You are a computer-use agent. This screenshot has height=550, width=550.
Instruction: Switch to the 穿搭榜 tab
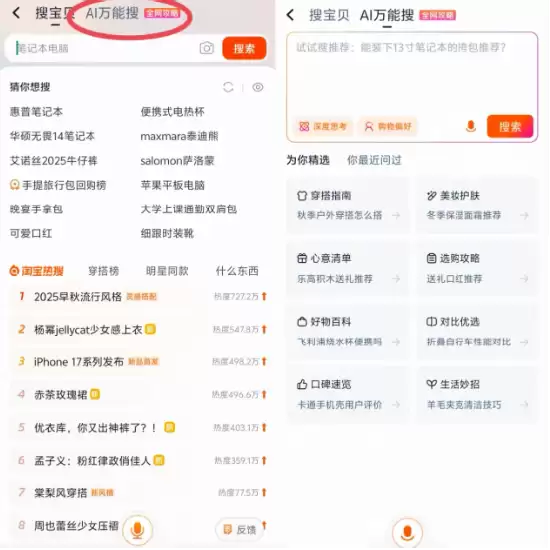coord(103,271)
